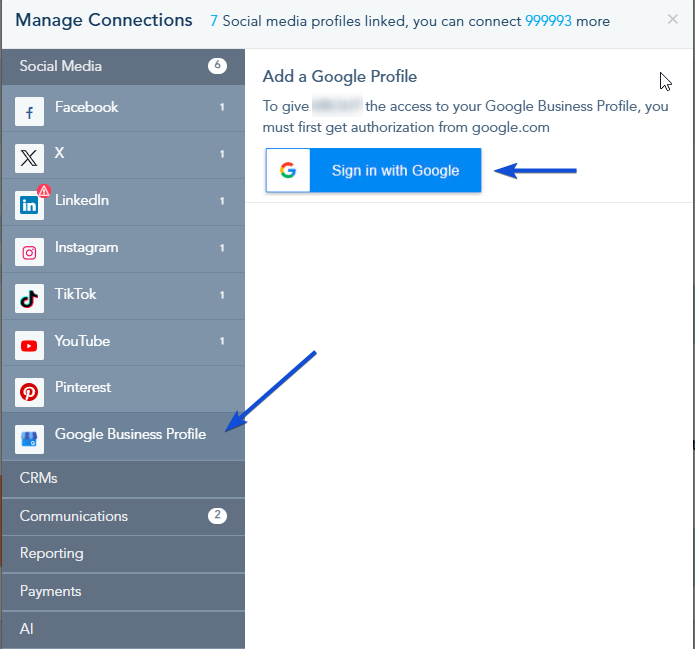The width and height of the screenshot is (695, 649).
Task: Click the TikTok connection count 1
Action: pos(222,295)
